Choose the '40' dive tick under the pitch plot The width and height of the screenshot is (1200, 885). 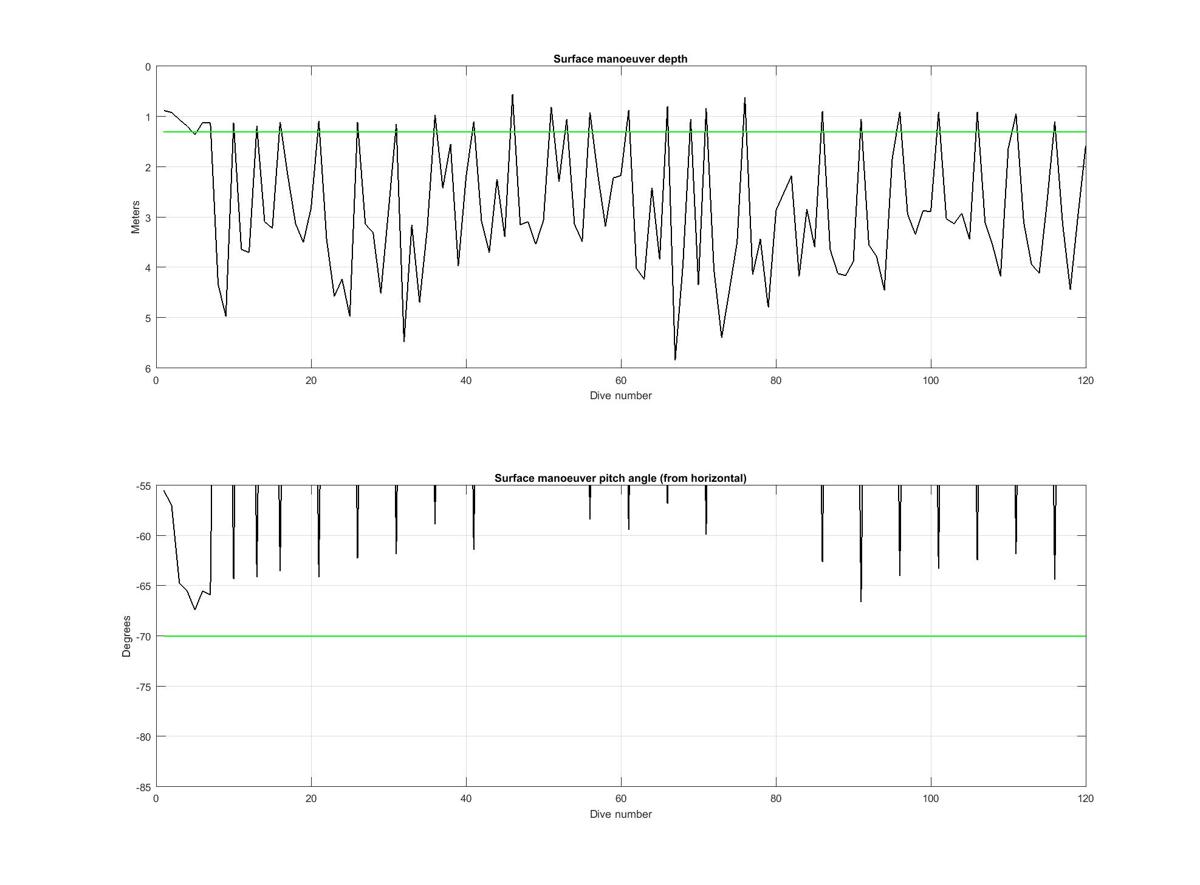pyautogui.click(x=466, y=799)
